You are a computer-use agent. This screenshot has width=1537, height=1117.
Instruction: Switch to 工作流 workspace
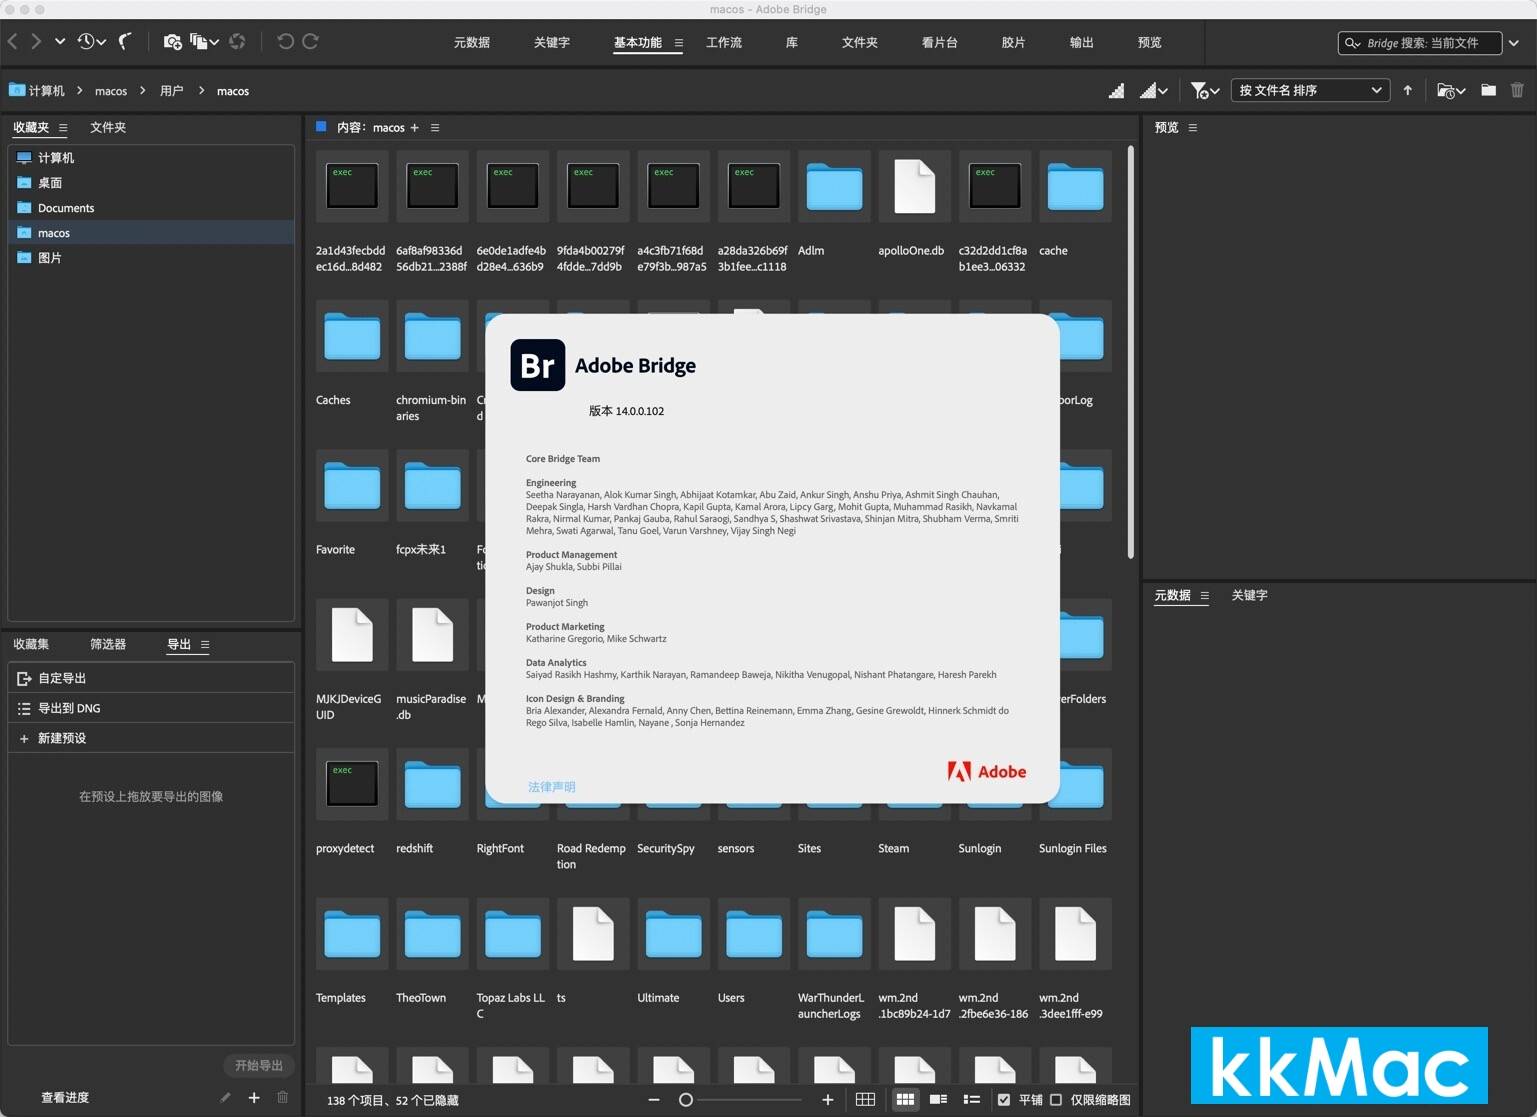point(724,43)
